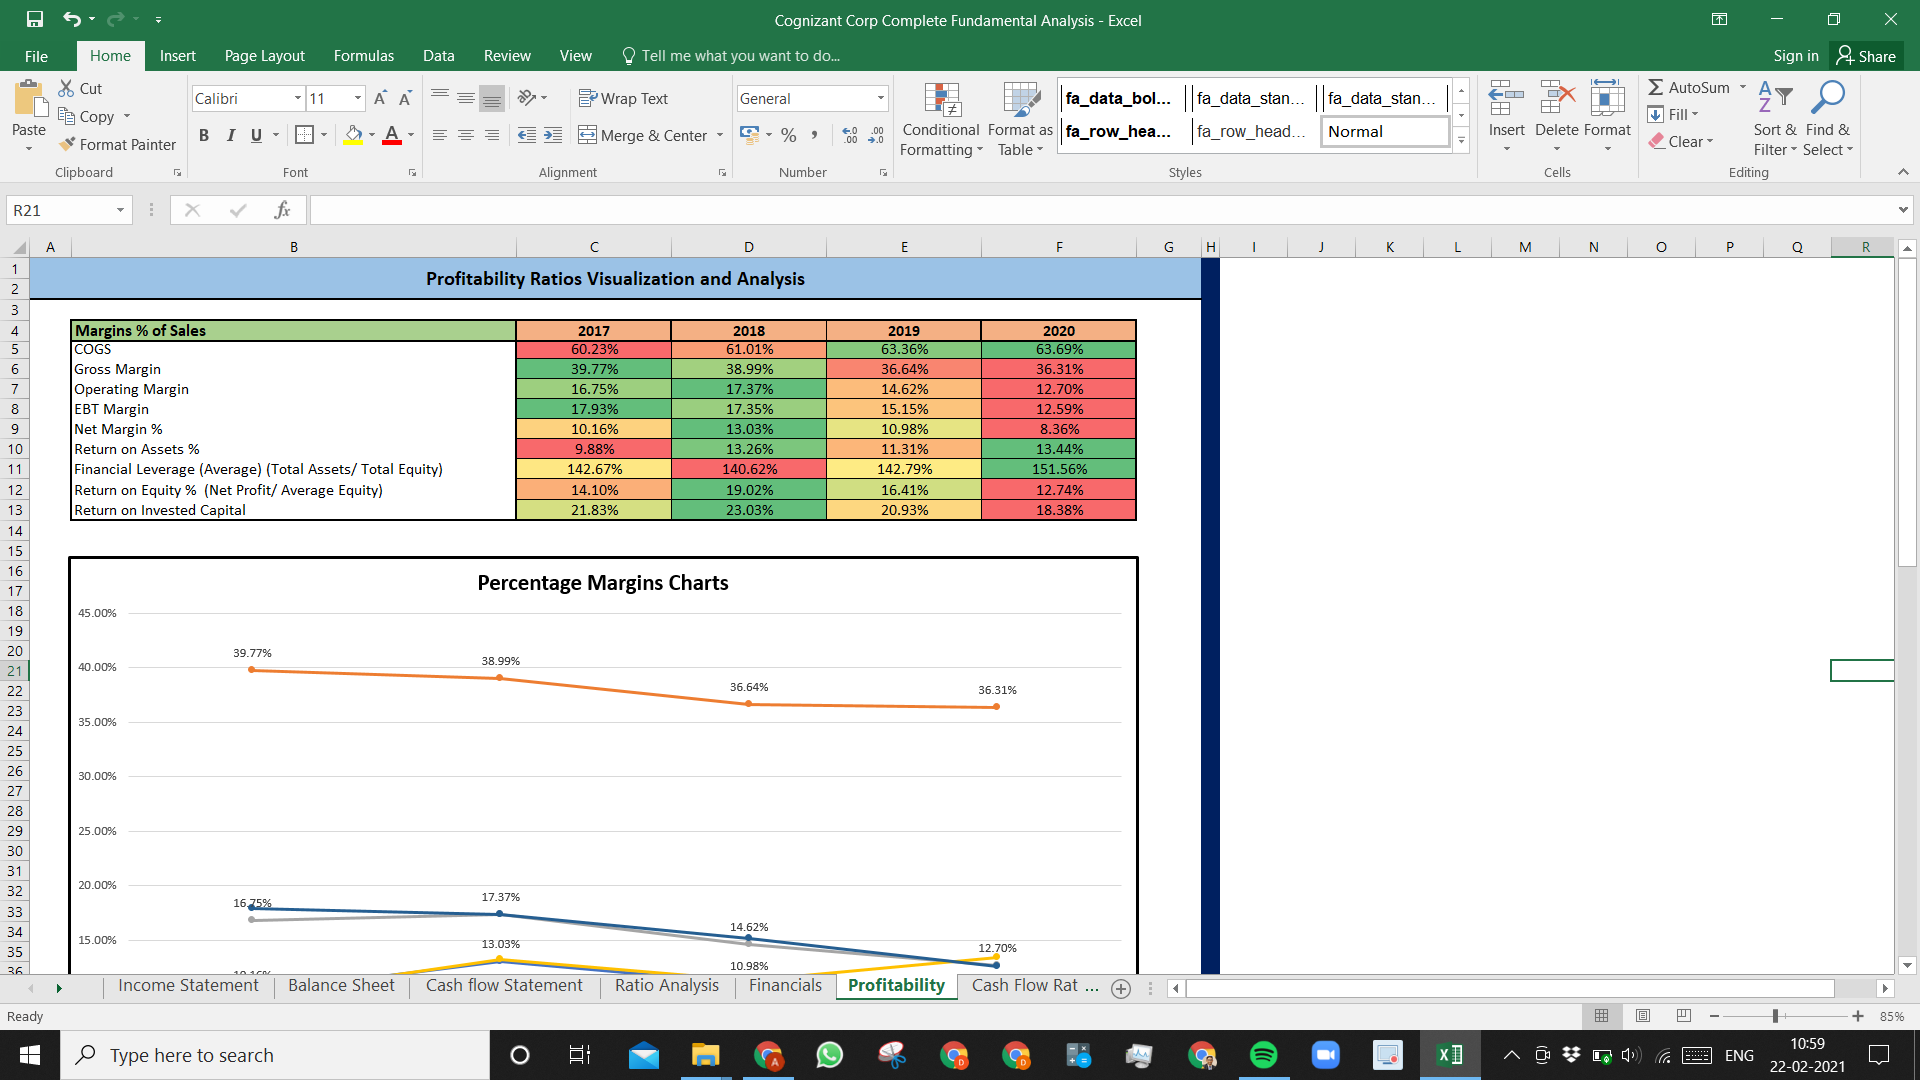Click the Cut scissors icon
1920x1080 pixels.
[x=67, y=88]
